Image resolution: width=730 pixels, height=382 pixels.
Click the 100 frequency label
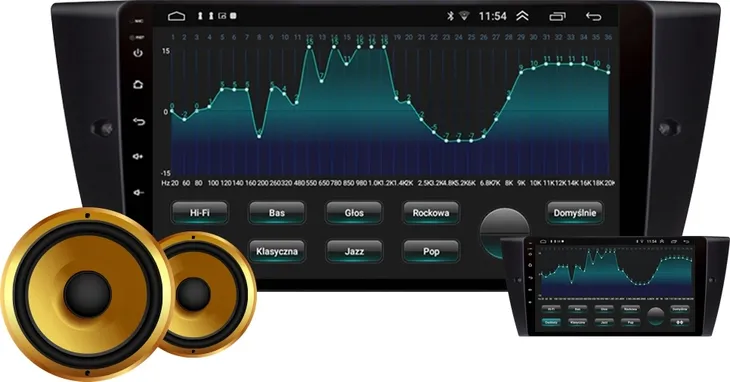pyautogui.click(x=213, y=183)
